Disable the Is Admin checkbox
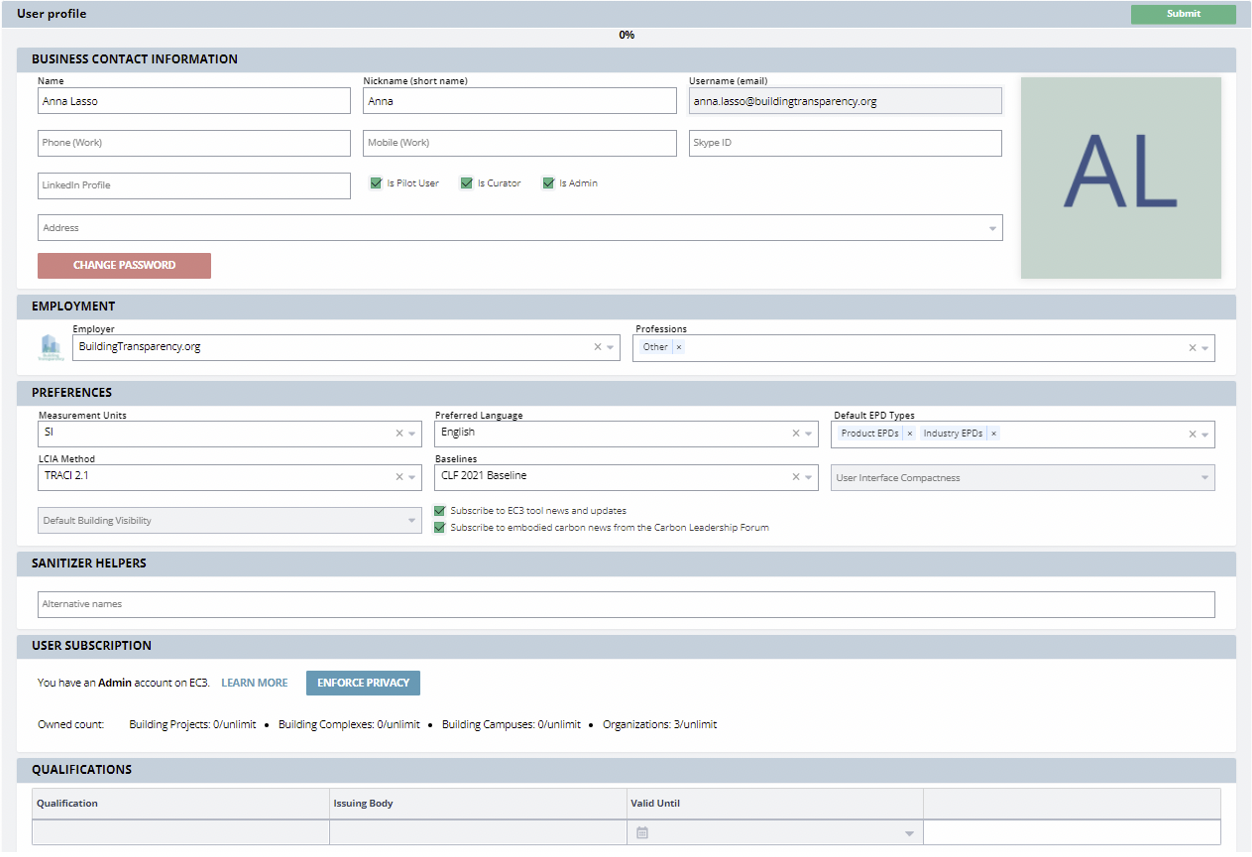The height and width of the screenshot is (857, 1252). (x=548, y=184)
